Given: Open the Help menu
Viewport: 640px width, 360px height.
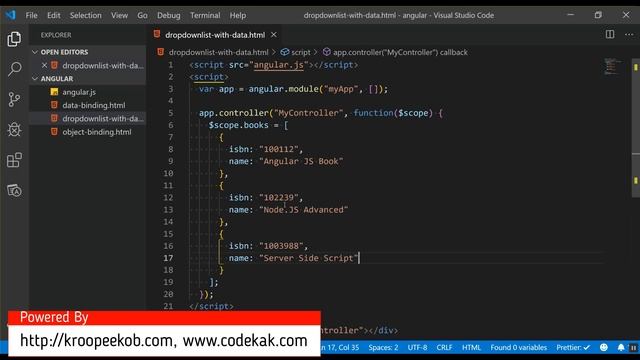Looking at the screenshot, I should (x=238, y=15).
